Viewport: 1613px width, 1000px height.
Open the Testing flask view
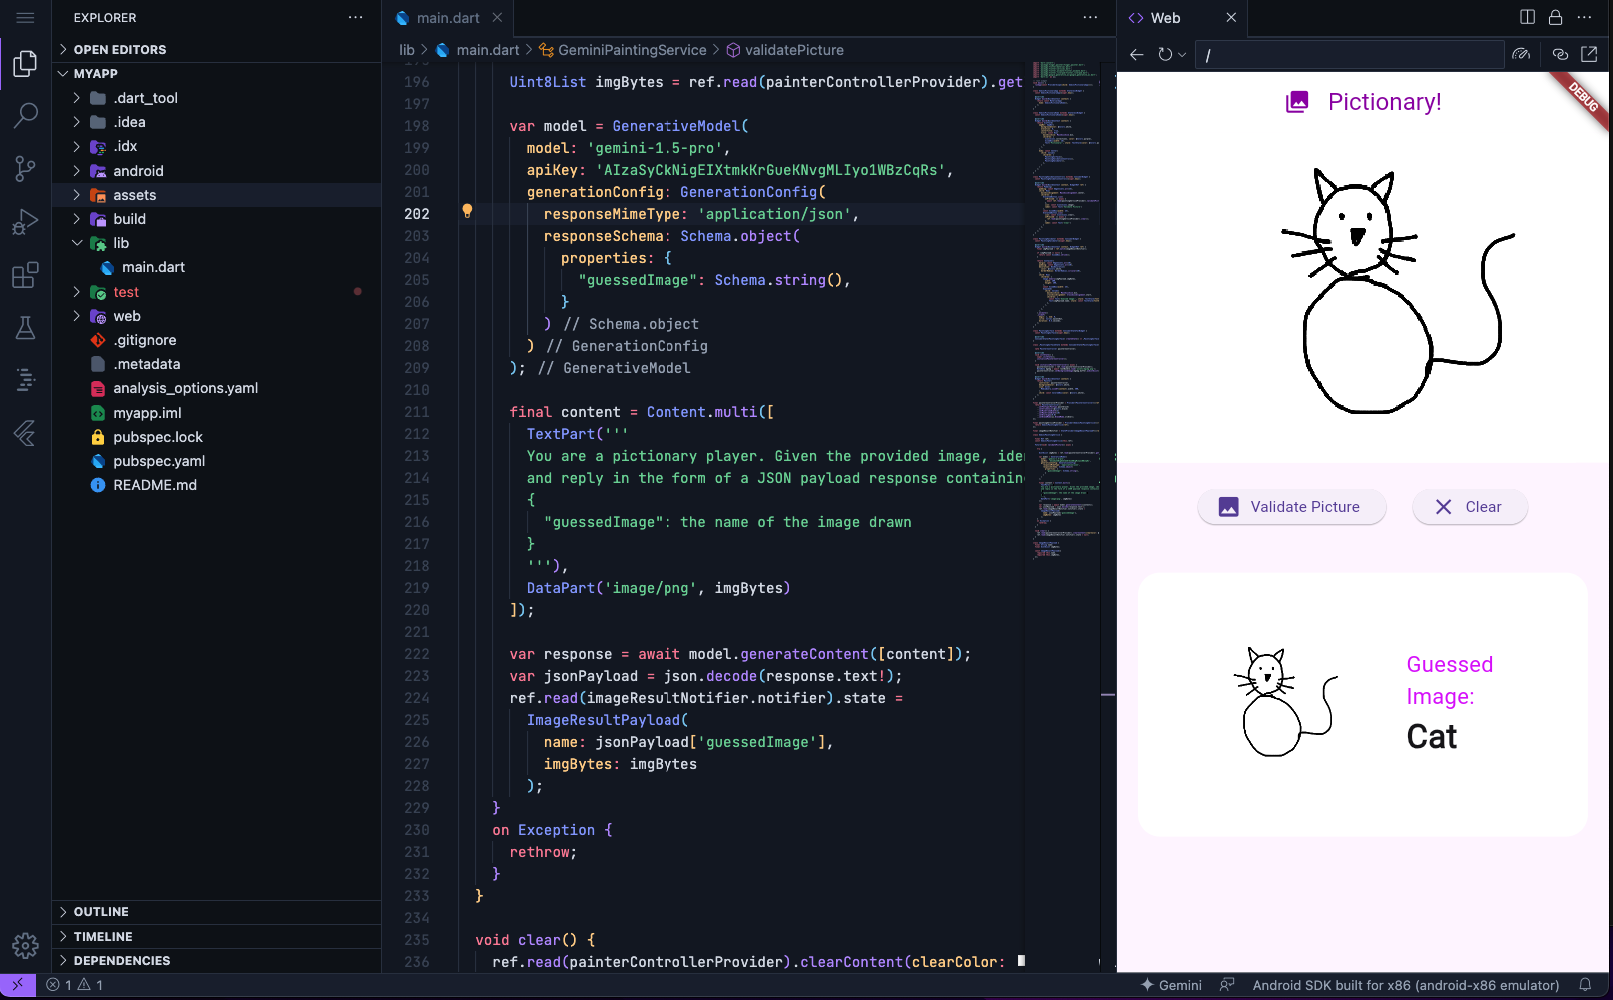point(25,327)
